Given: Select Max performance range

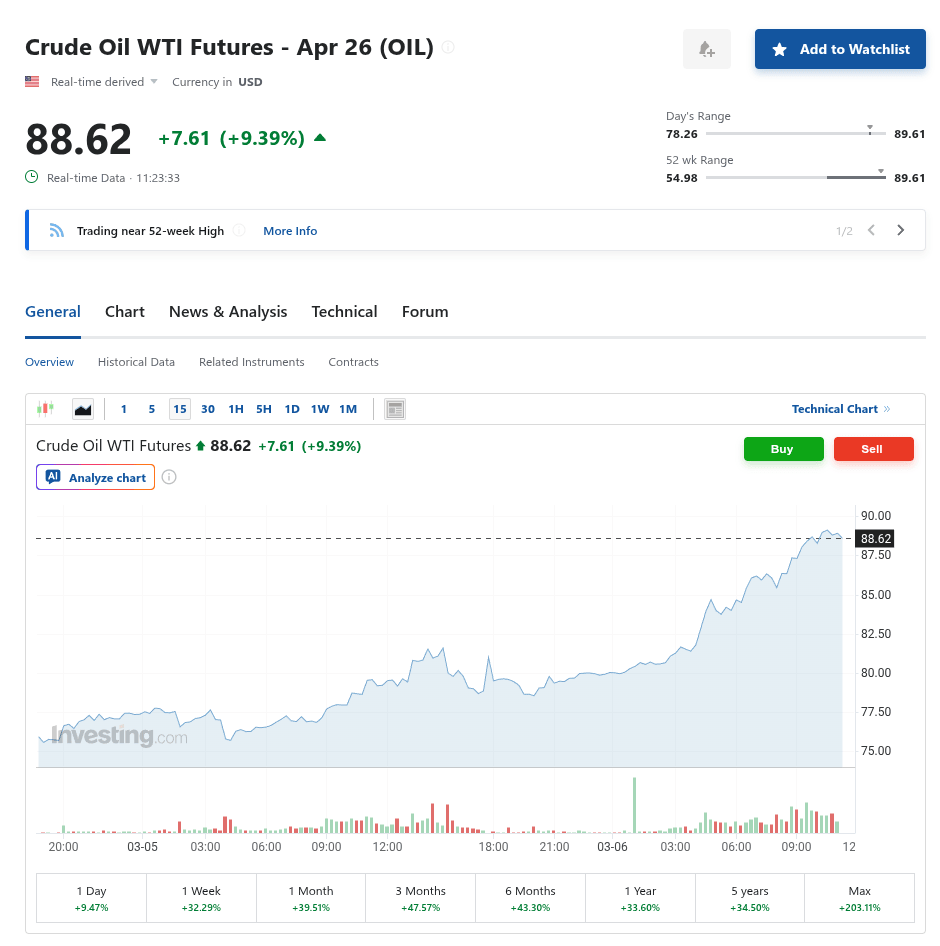Looking at the screenshot, I should tap(860, 898).
